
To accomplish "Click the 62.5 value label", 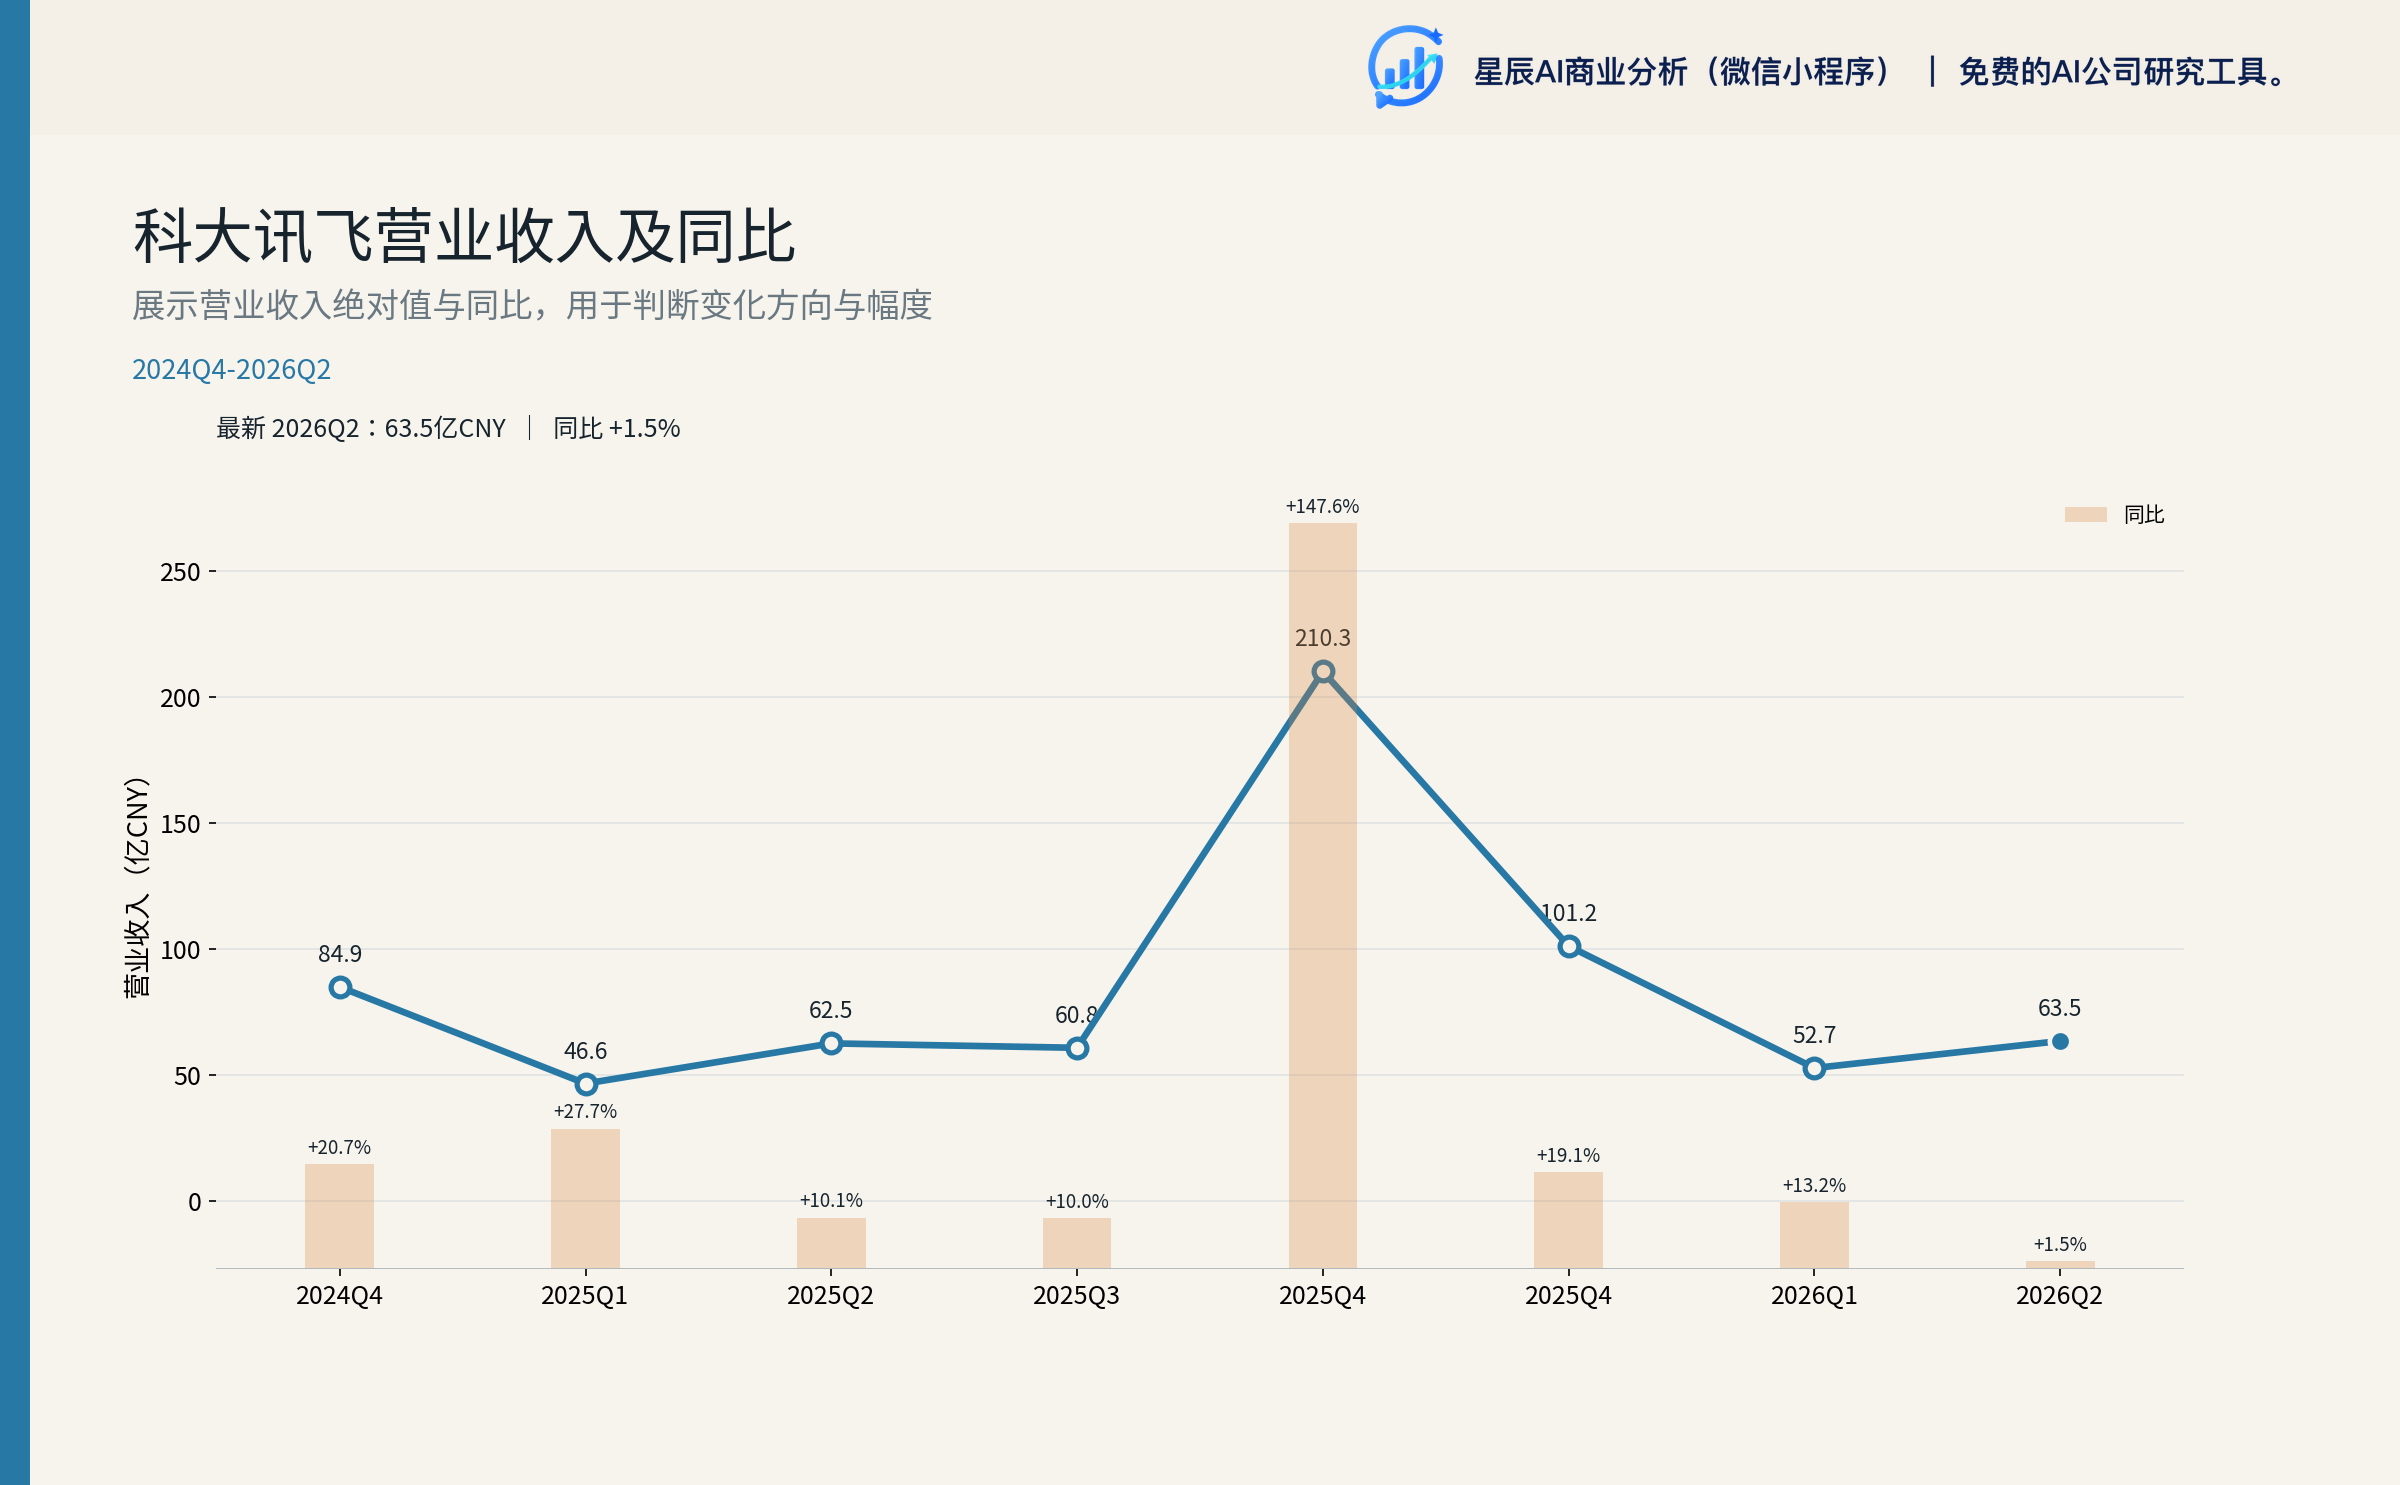I will (831, 1010).
